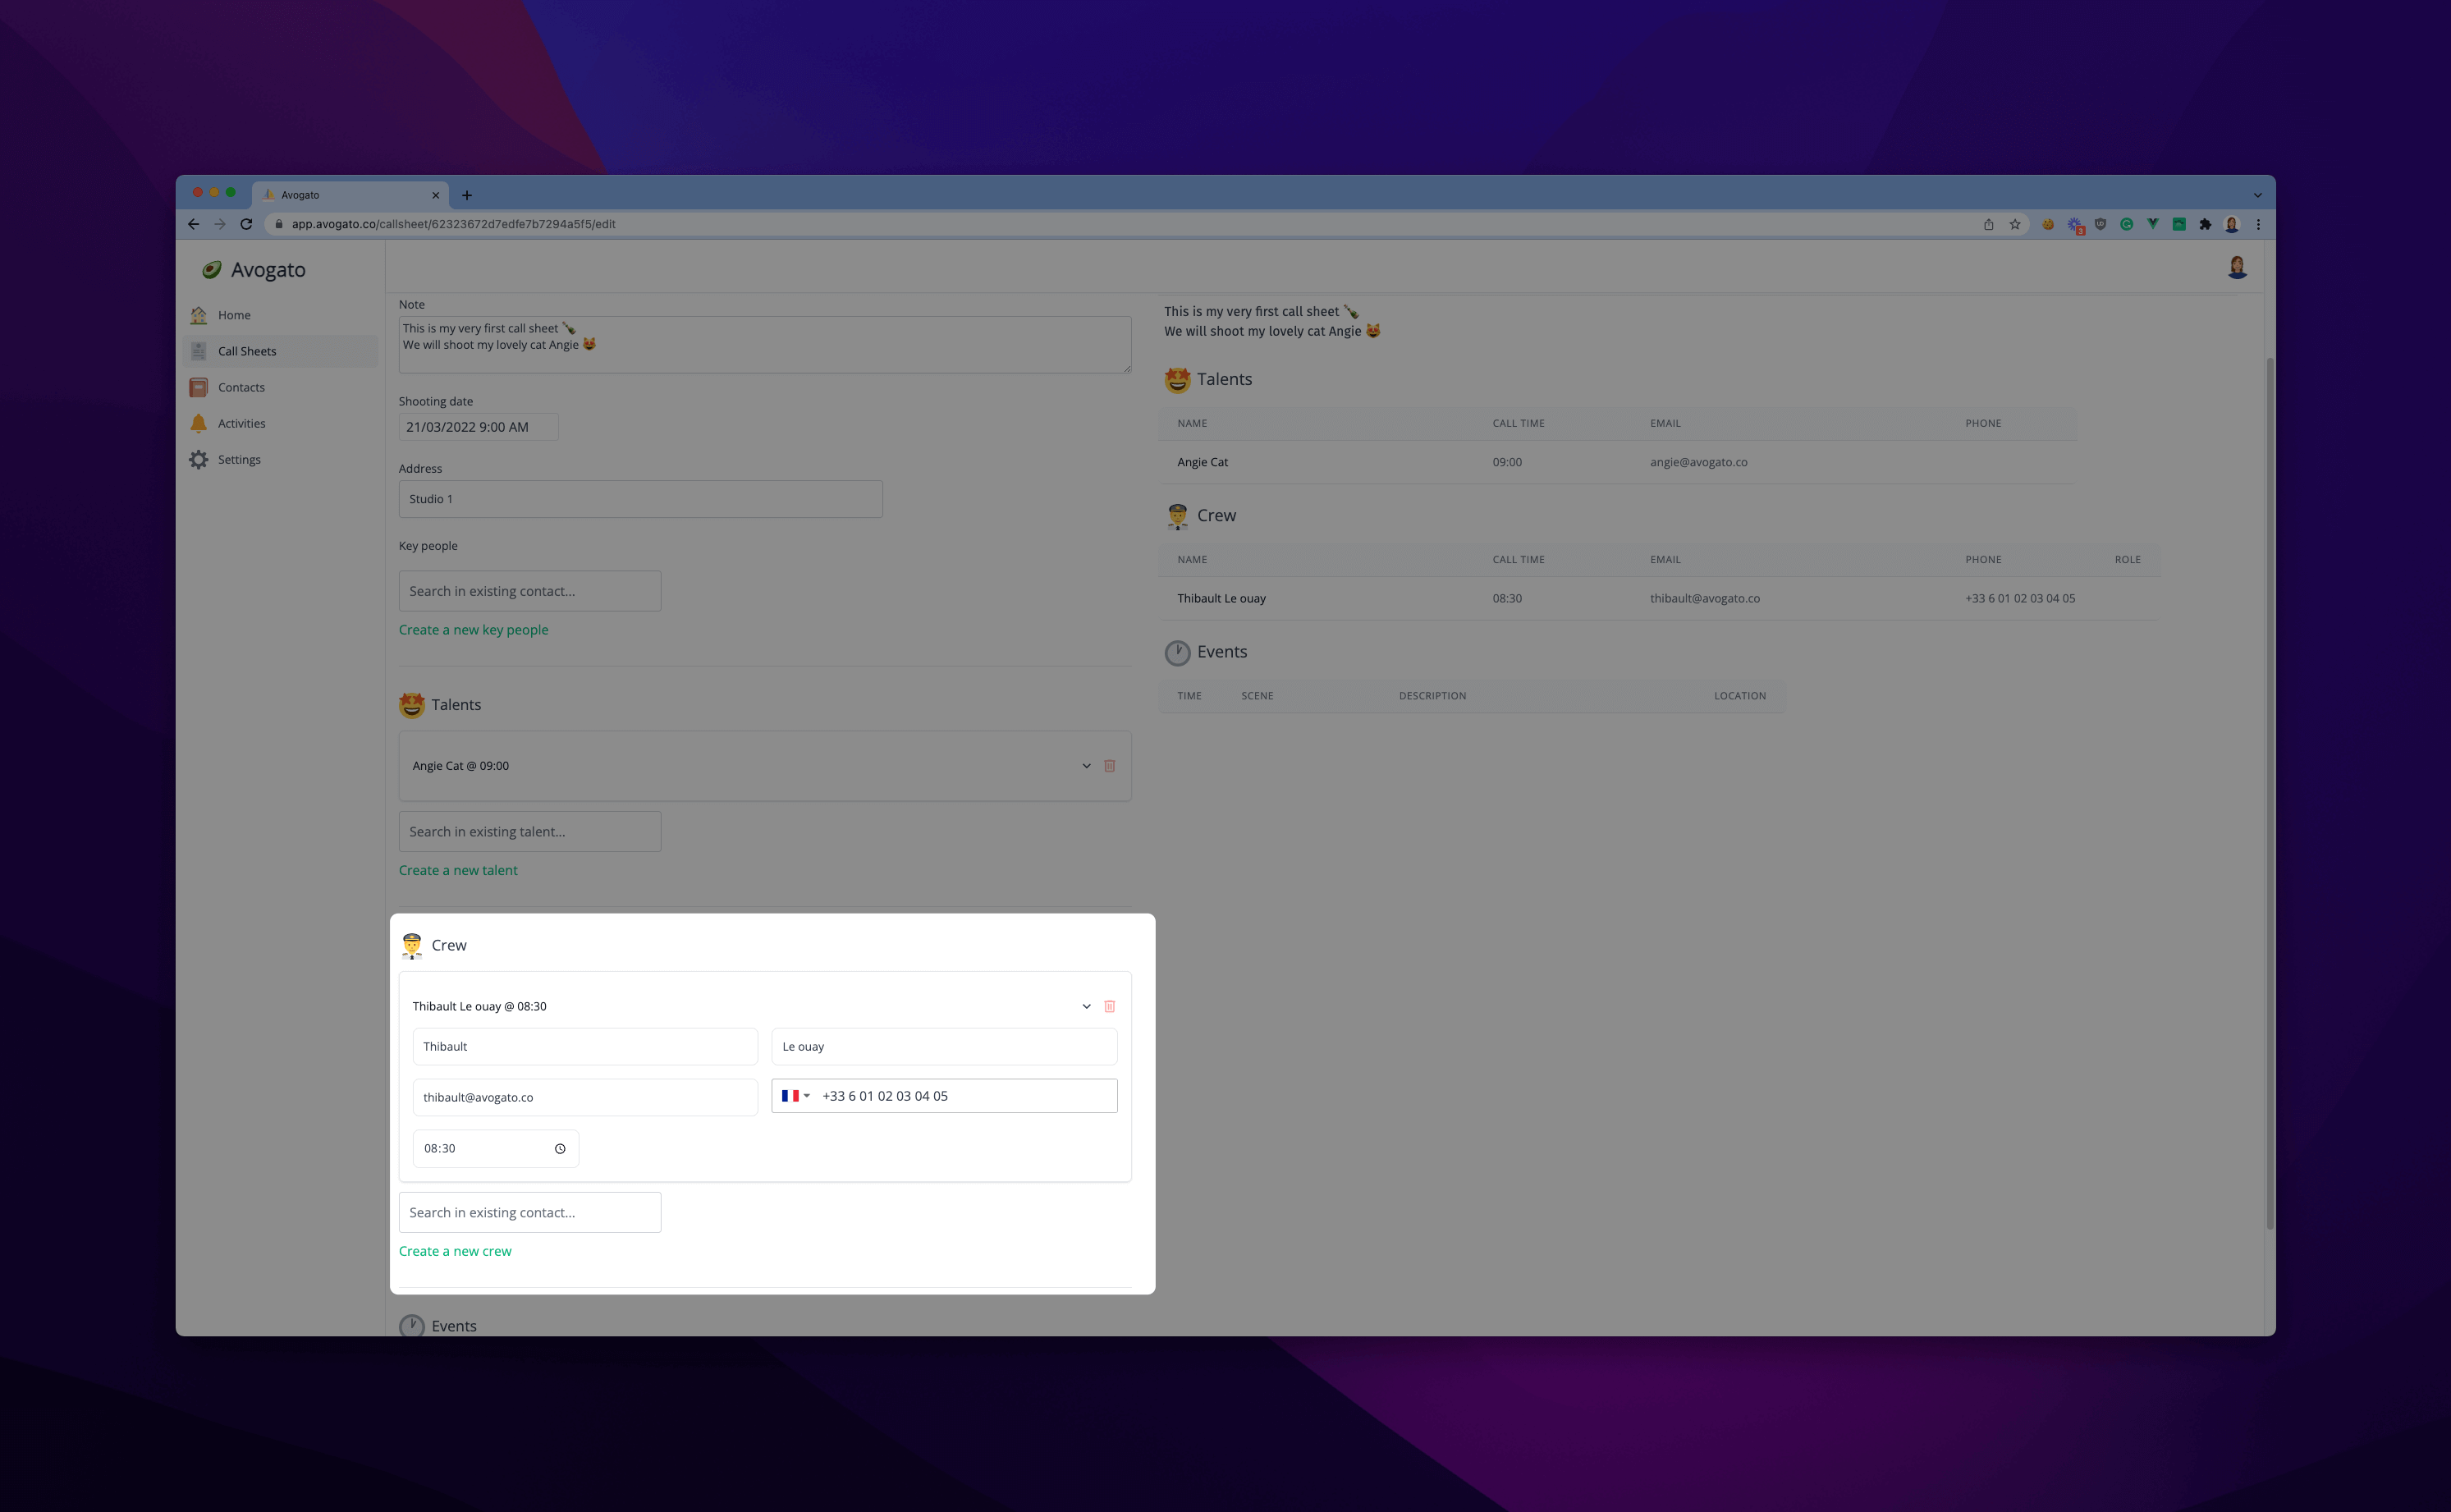Click the Activities bell icon
Screen dimensions: 2451x1512
pyautogui.click(x=199, y=423)
